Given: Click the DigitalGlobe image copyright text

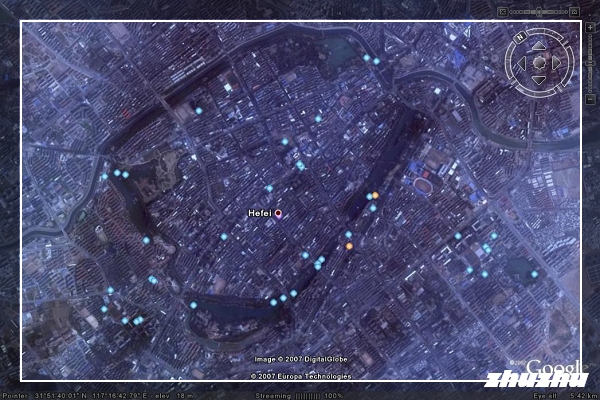Looking at the screenshot, I should (x=300, y=359).
